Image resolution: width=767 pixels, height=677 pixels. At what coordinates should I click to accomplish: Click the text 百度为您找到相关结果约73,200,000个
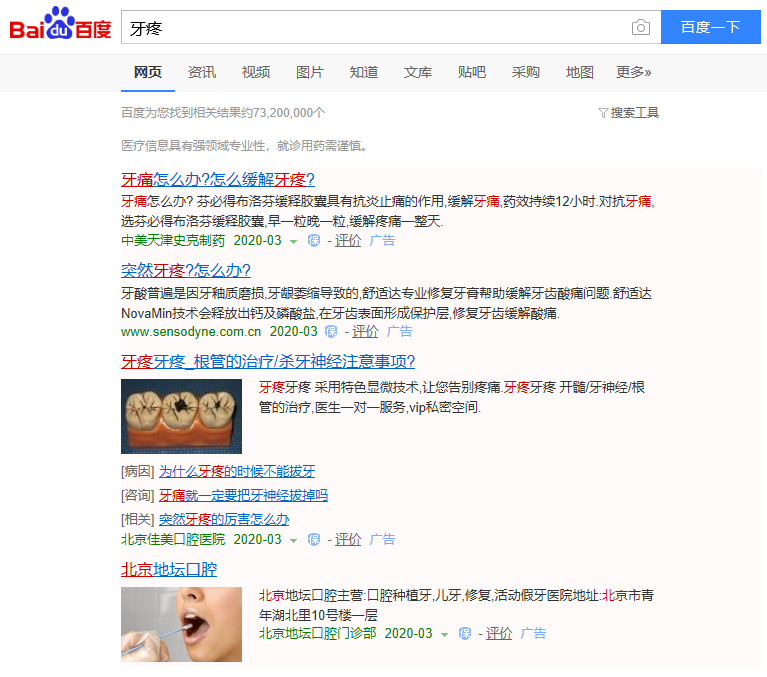coord(223,113)
